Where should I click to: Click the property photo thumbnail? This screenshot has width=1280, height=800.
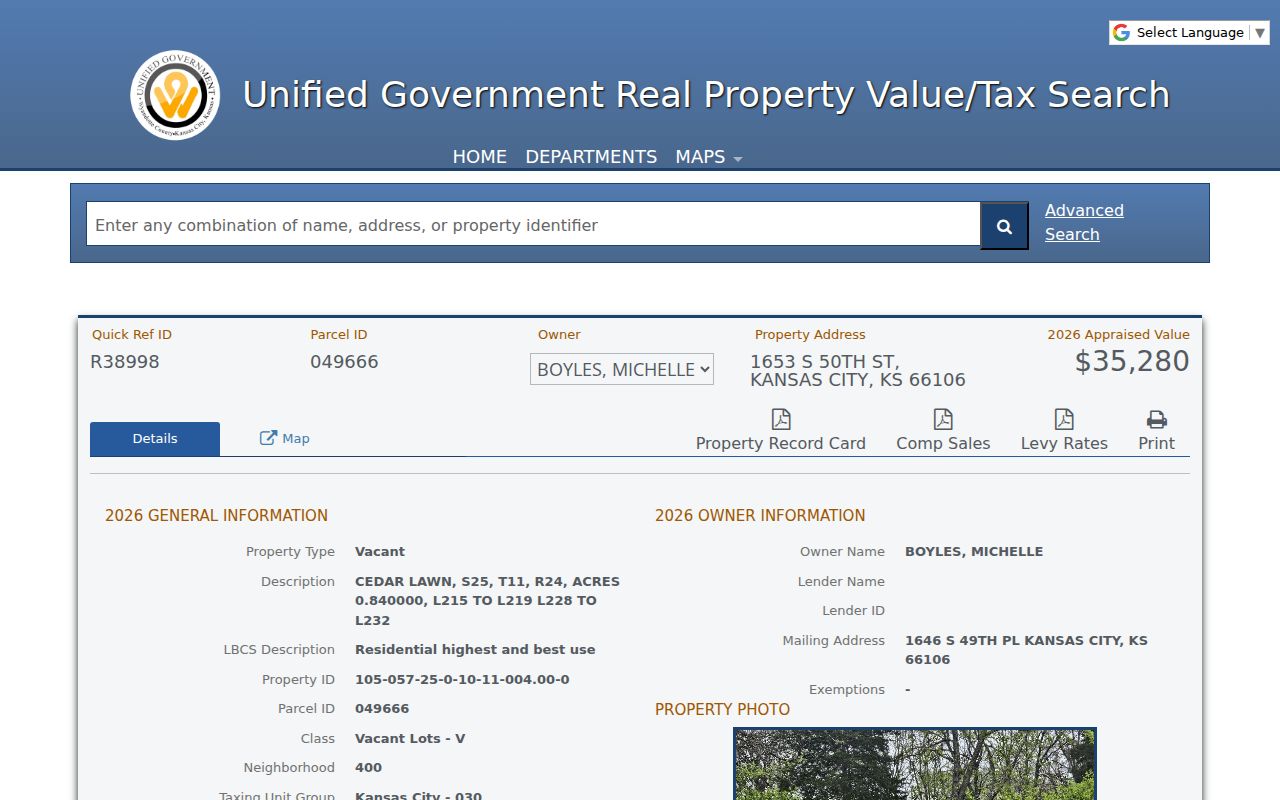(x=915, y=764)
